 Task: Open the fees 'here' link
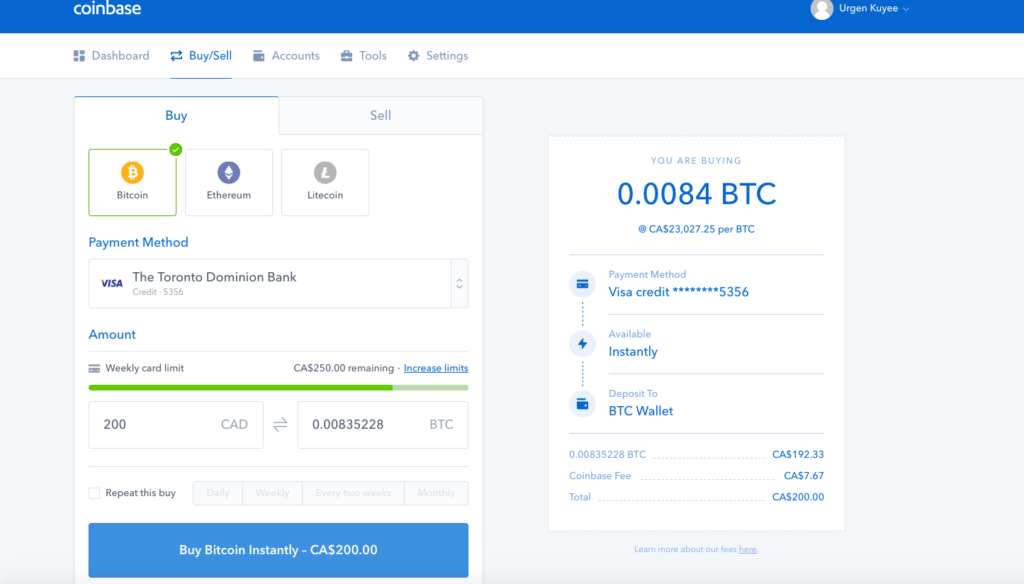click(x=748, y=549)
